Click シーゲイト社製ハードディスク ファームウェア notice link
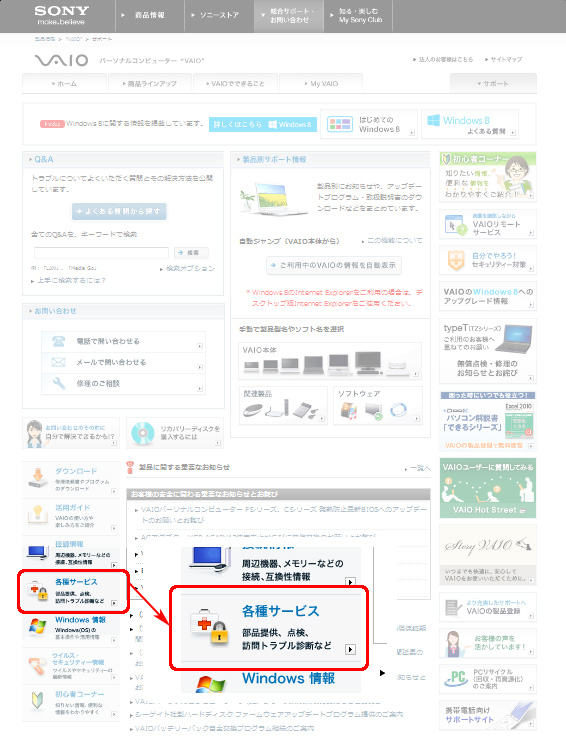The height and width of the screenshot is (736, 566). tap(269, 714)
